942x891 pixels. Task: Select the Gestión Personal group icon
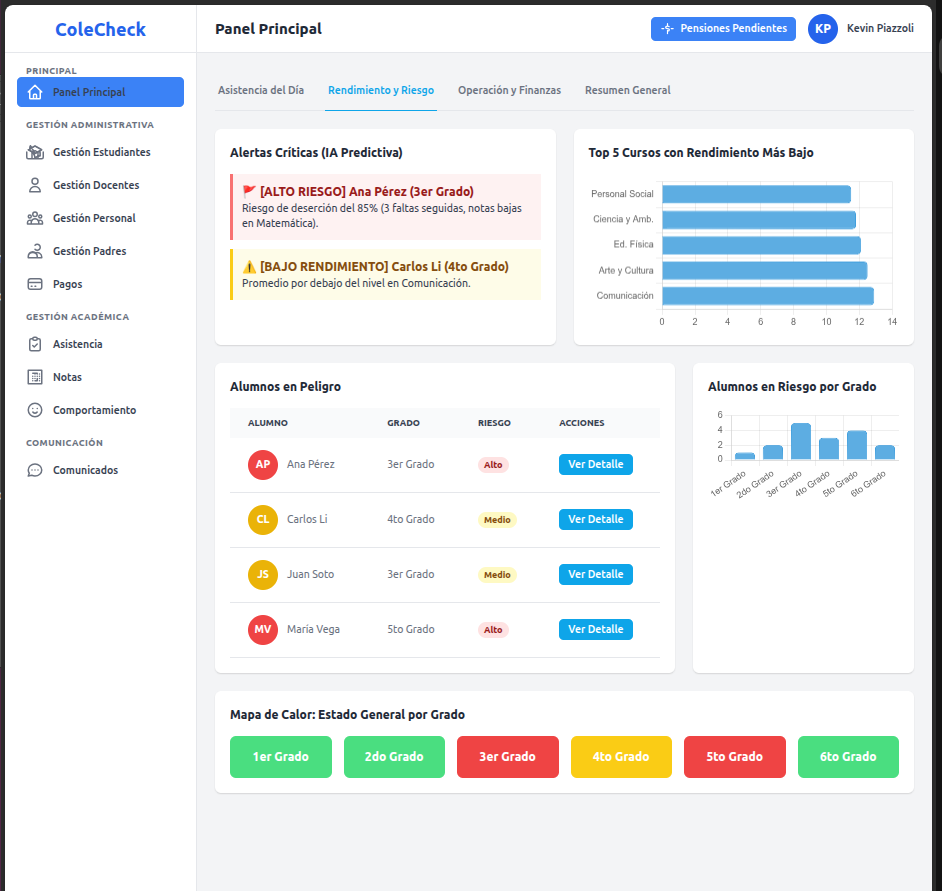pyautogui.click(x=35, y=218)
